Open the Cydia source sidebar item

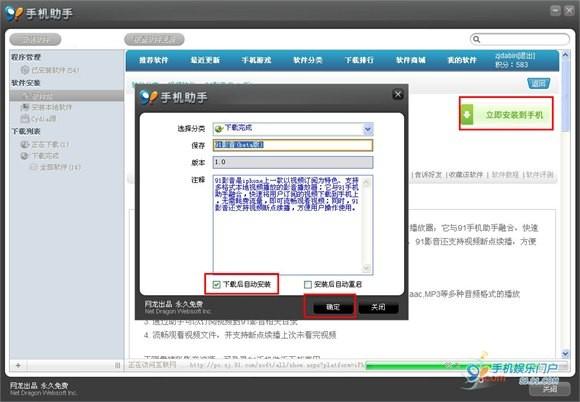point(39,119)
